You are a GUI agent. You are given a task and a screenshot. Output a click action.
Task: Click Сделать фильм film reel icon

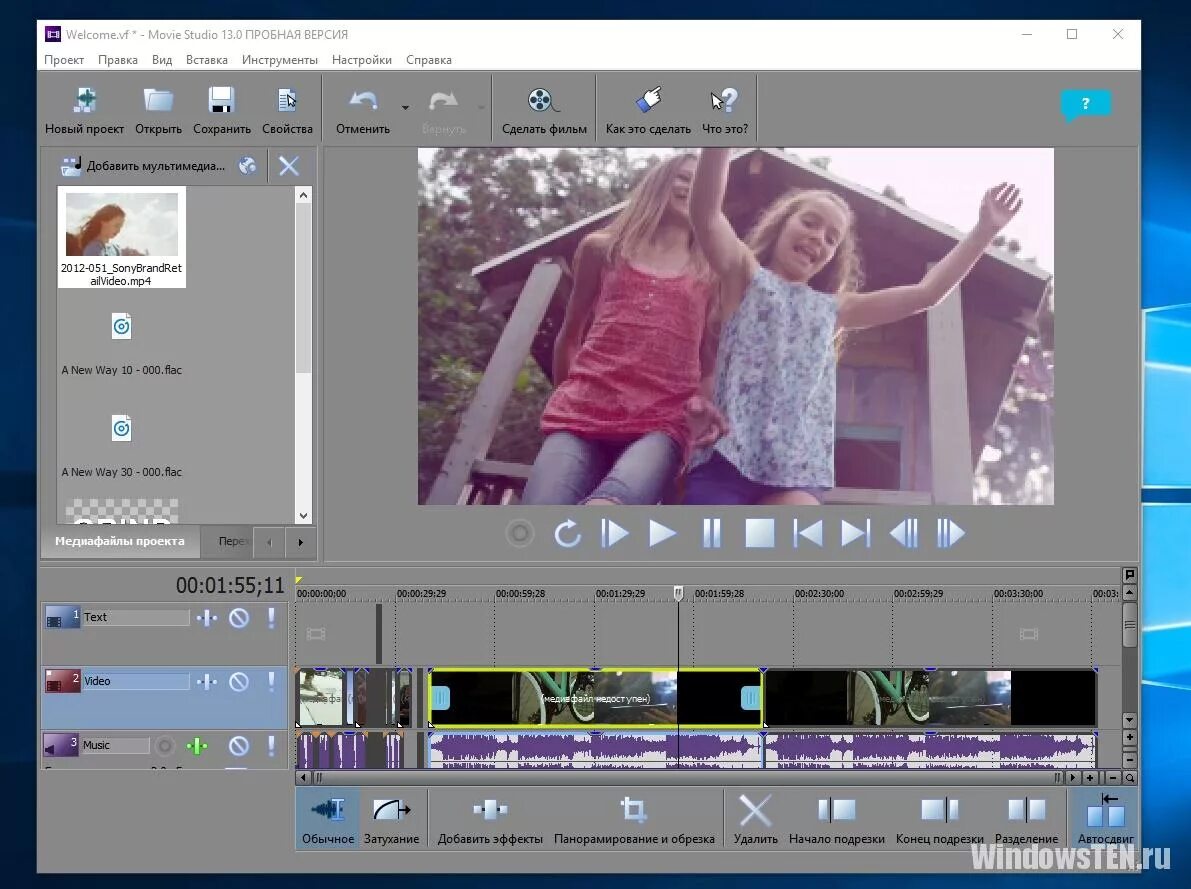pyautogui.click(x=544, y=110)
